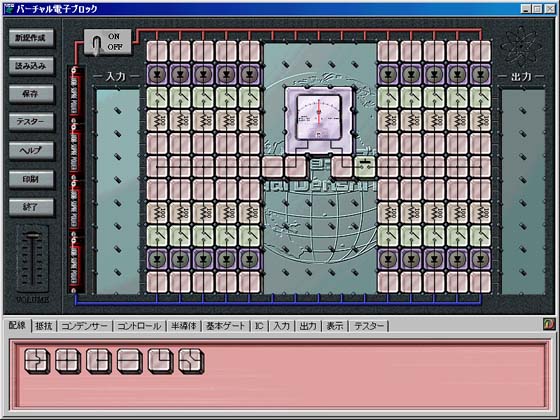Click the 新規作成 button
The height and width of the screenshot is (420, 560).
pos(31,38)
